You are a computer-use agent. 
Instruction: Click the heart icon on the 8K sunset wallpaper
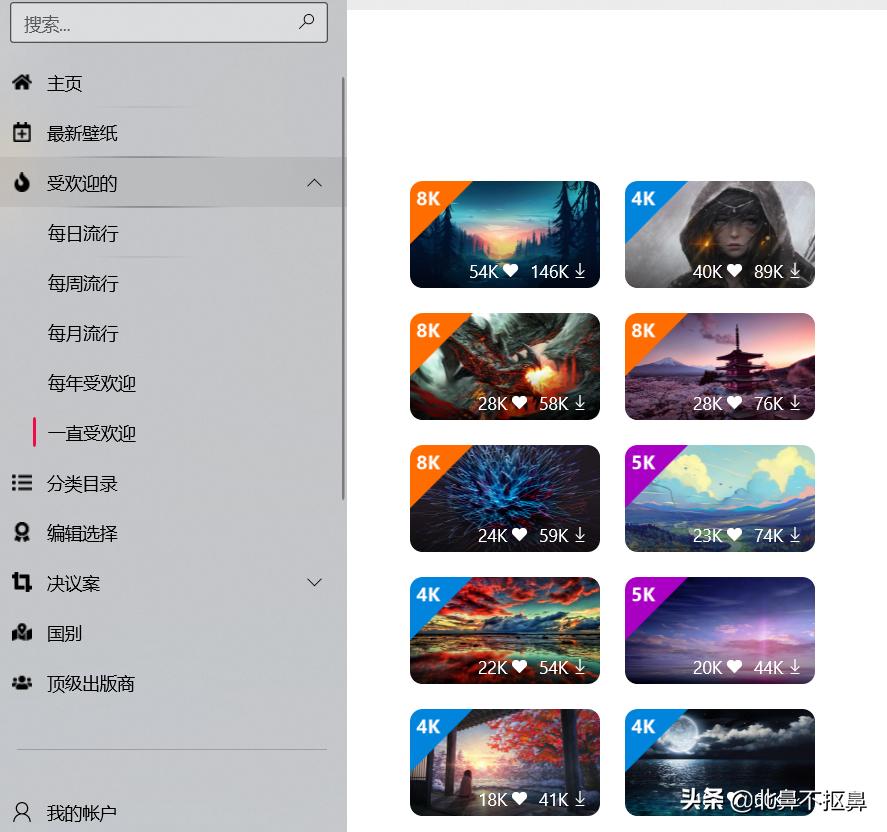pos(512,271)
